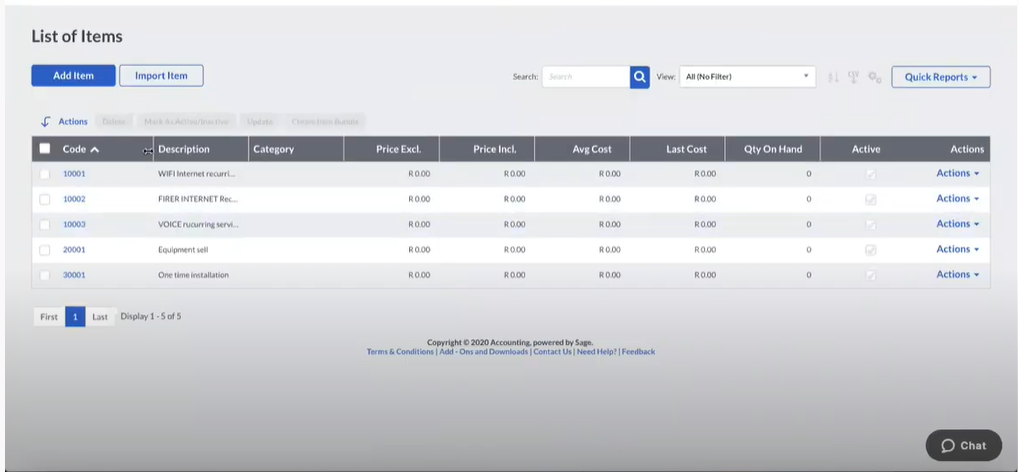
Task: Check the box for item 10003
Action: pos(44,225)
